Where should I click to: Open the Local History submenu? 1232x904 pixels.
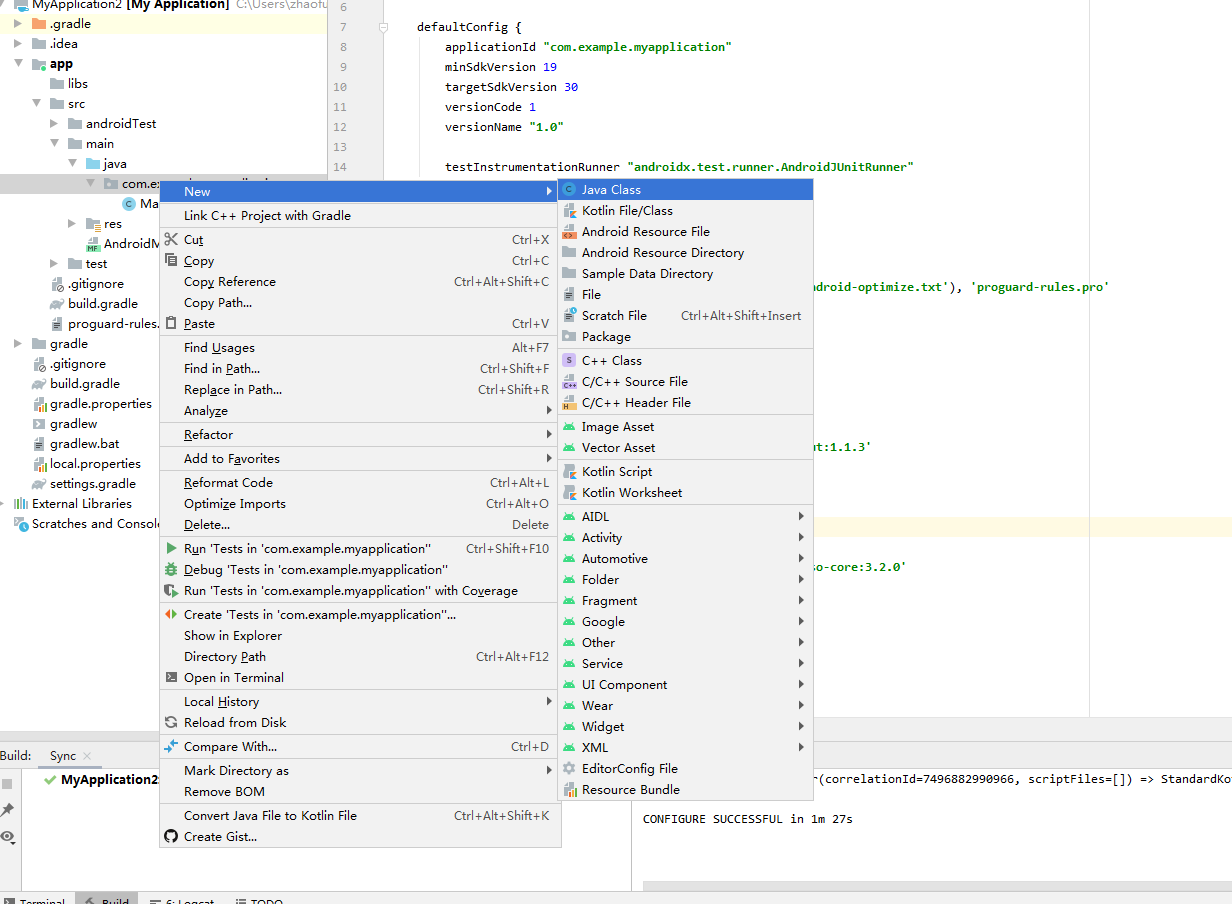pos(360,701)
